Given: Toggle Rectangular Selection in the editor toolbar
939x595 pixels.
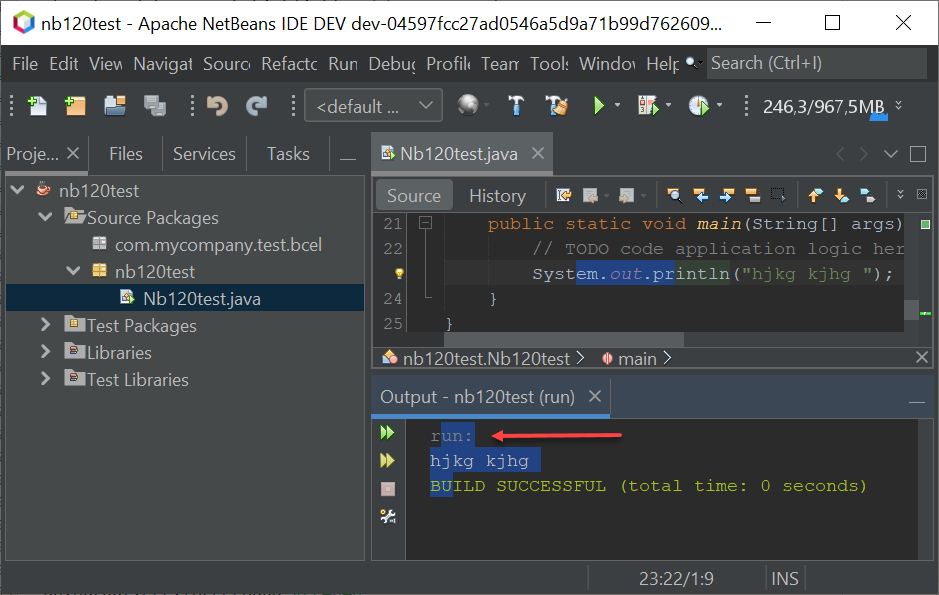Looking at the screenshot, I should click(778, 195).
